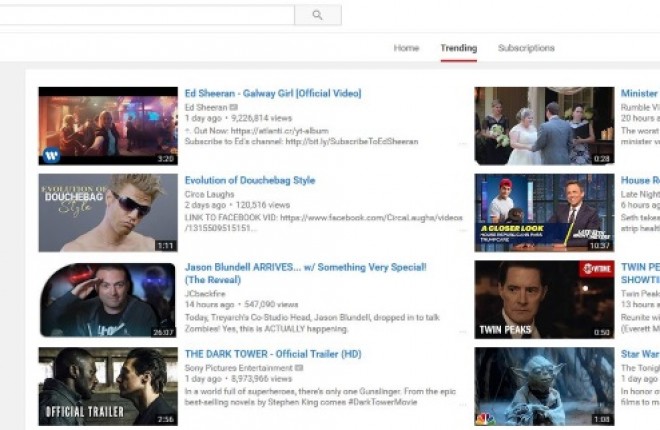This screenshot has width=660, height=430.
Task: Click the 10:37 duration badge
Action: (600, 246)
